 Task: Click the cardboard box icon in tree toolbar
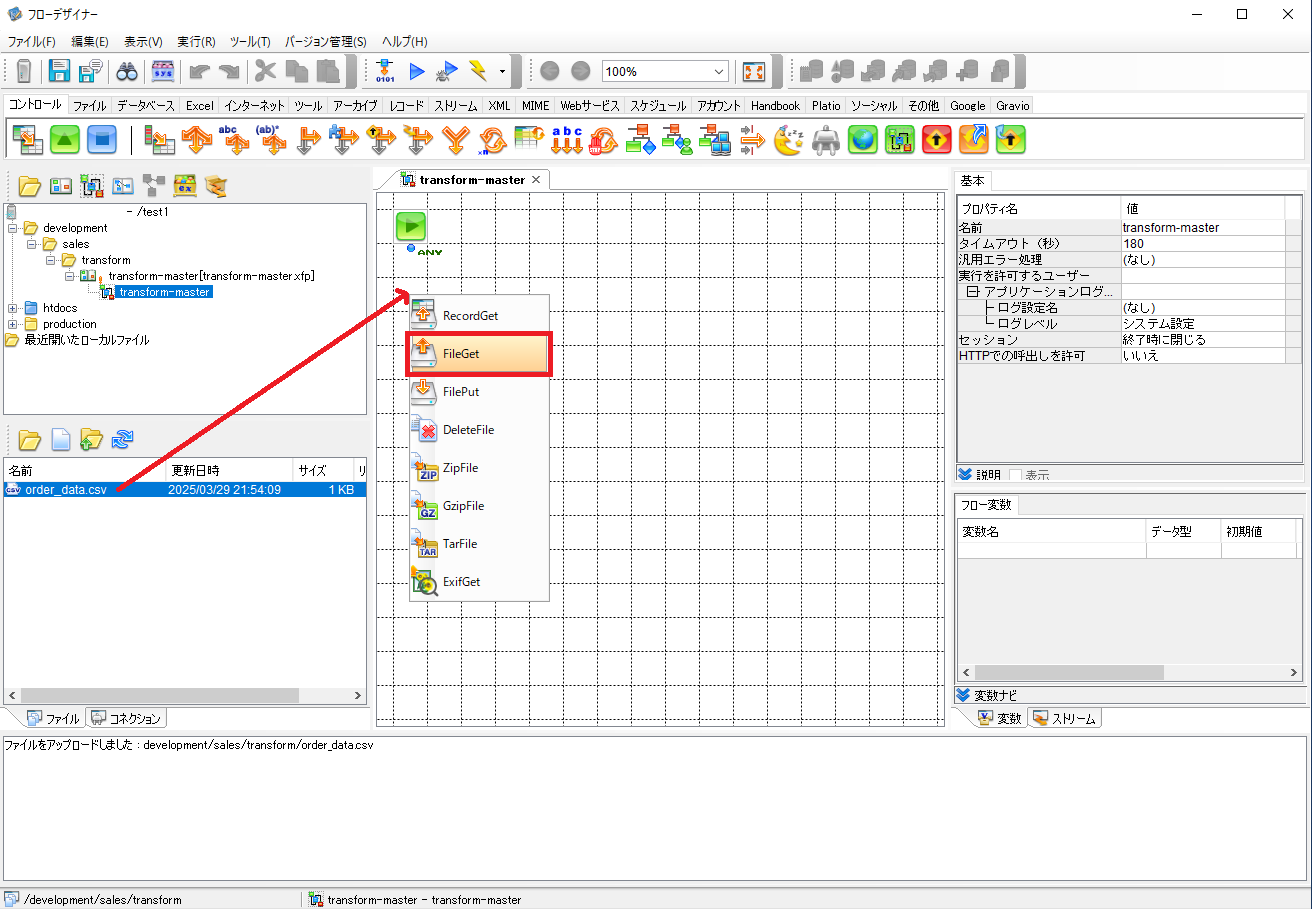[215, 185]
